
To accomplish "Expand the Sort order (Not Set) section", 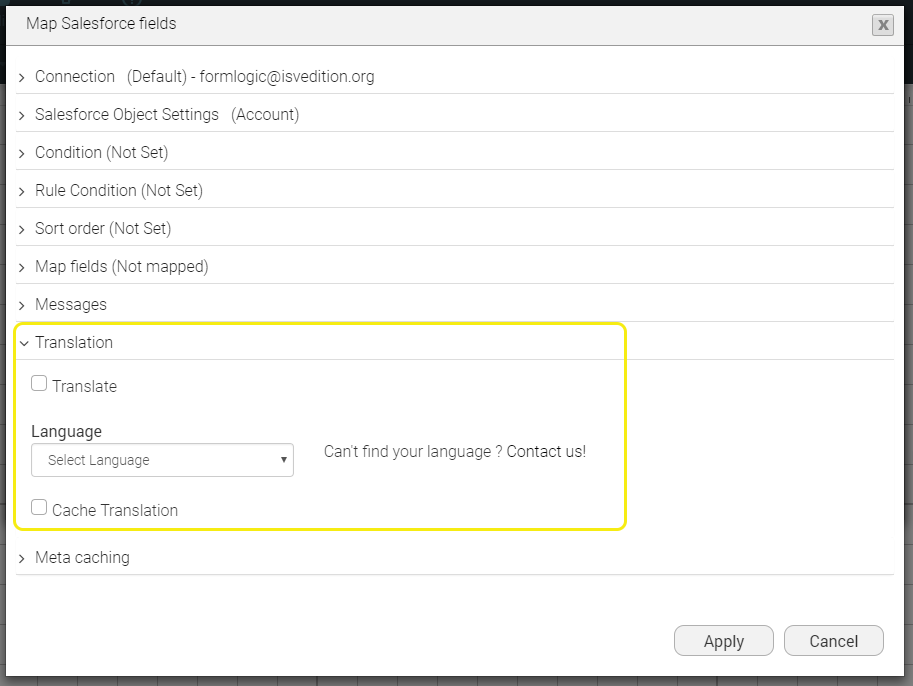I will [x=22, y=228].
